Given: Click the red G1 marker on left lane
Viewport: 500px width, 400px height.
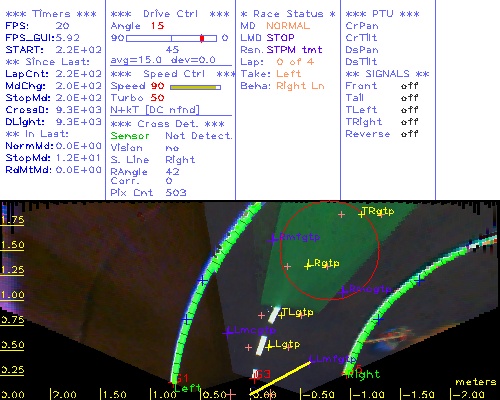Looking at the screenshot, I should (182, 378).
